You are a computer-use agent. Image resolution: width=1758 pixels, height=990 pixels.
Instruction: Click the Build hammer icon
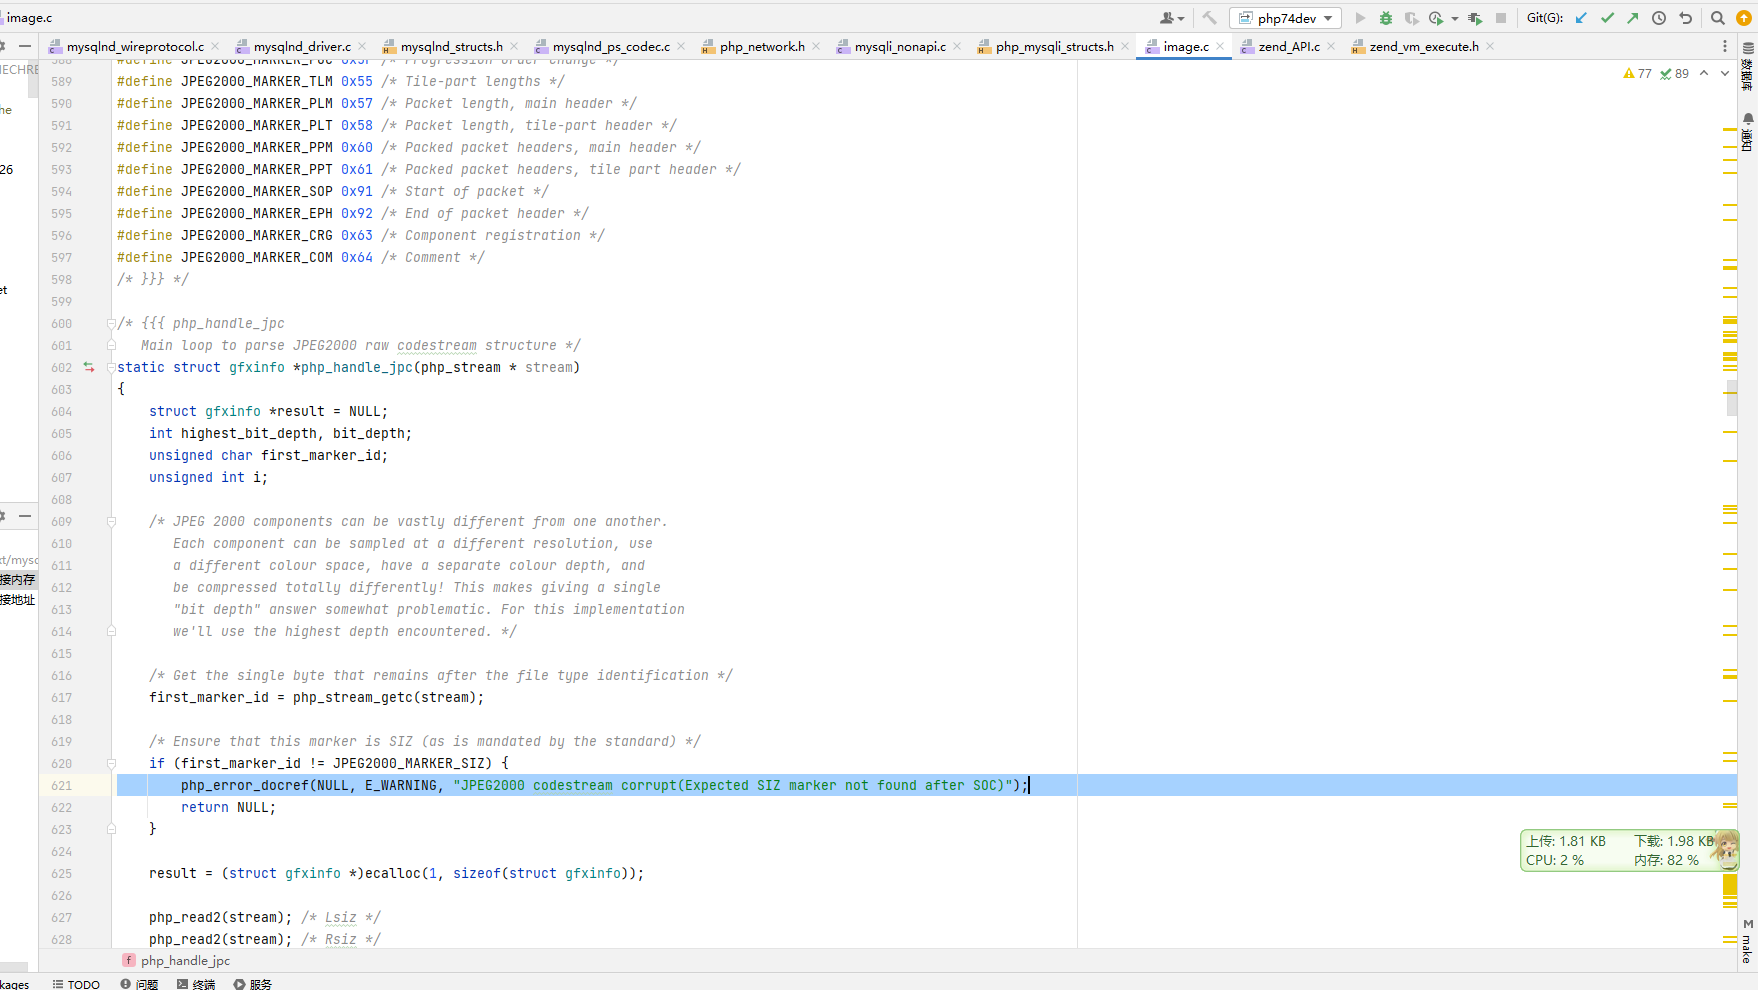[x=1209, y=18]
